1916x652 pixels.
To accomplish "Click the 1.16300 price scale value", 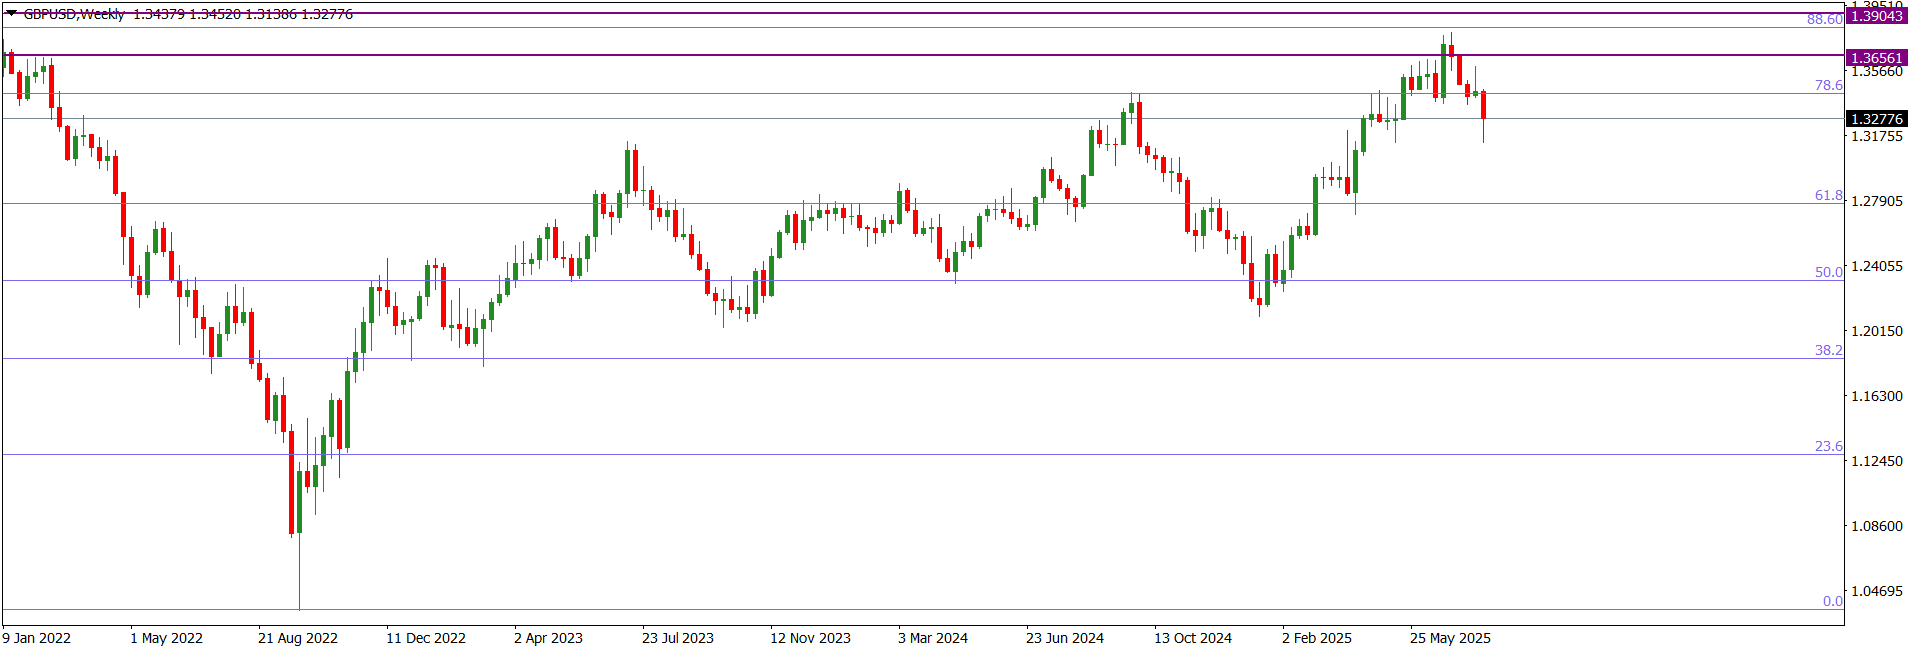I will pyautogui.click(x=1877, y=396).
